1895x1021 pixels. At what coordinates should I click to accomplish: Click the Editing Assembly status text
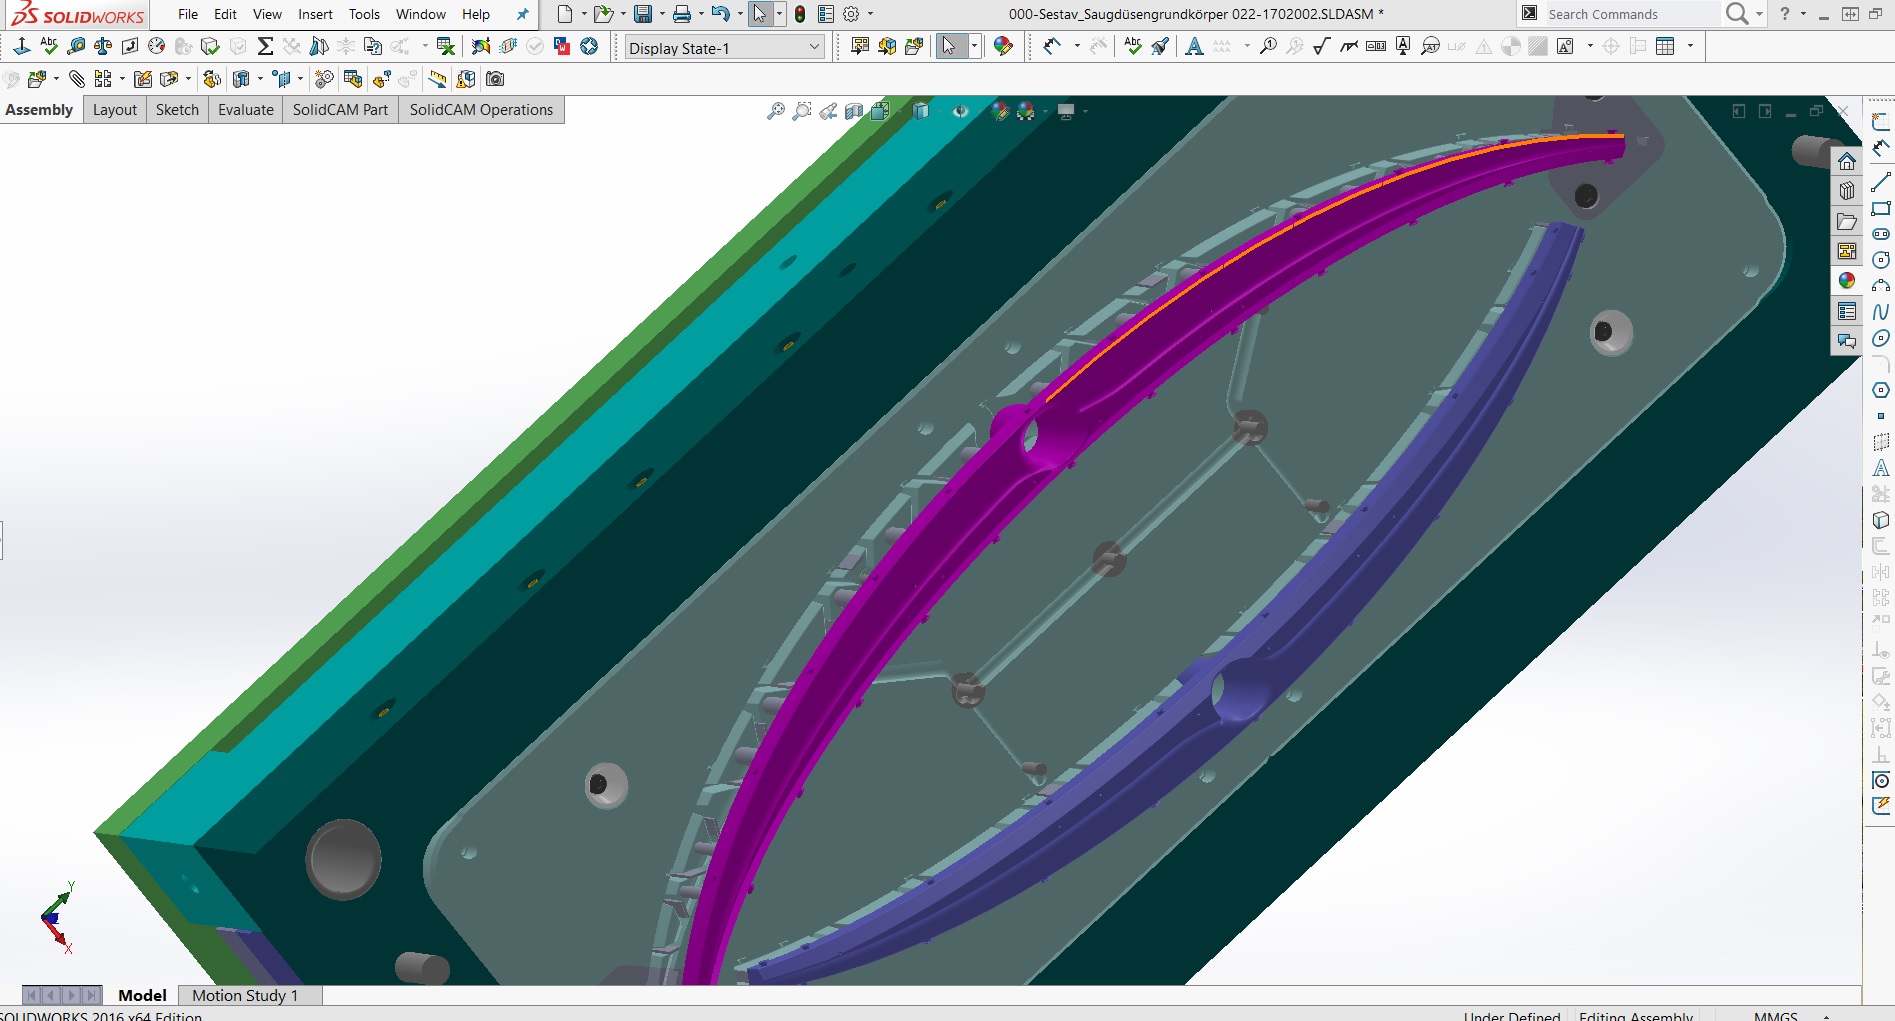[1636, 1016]
